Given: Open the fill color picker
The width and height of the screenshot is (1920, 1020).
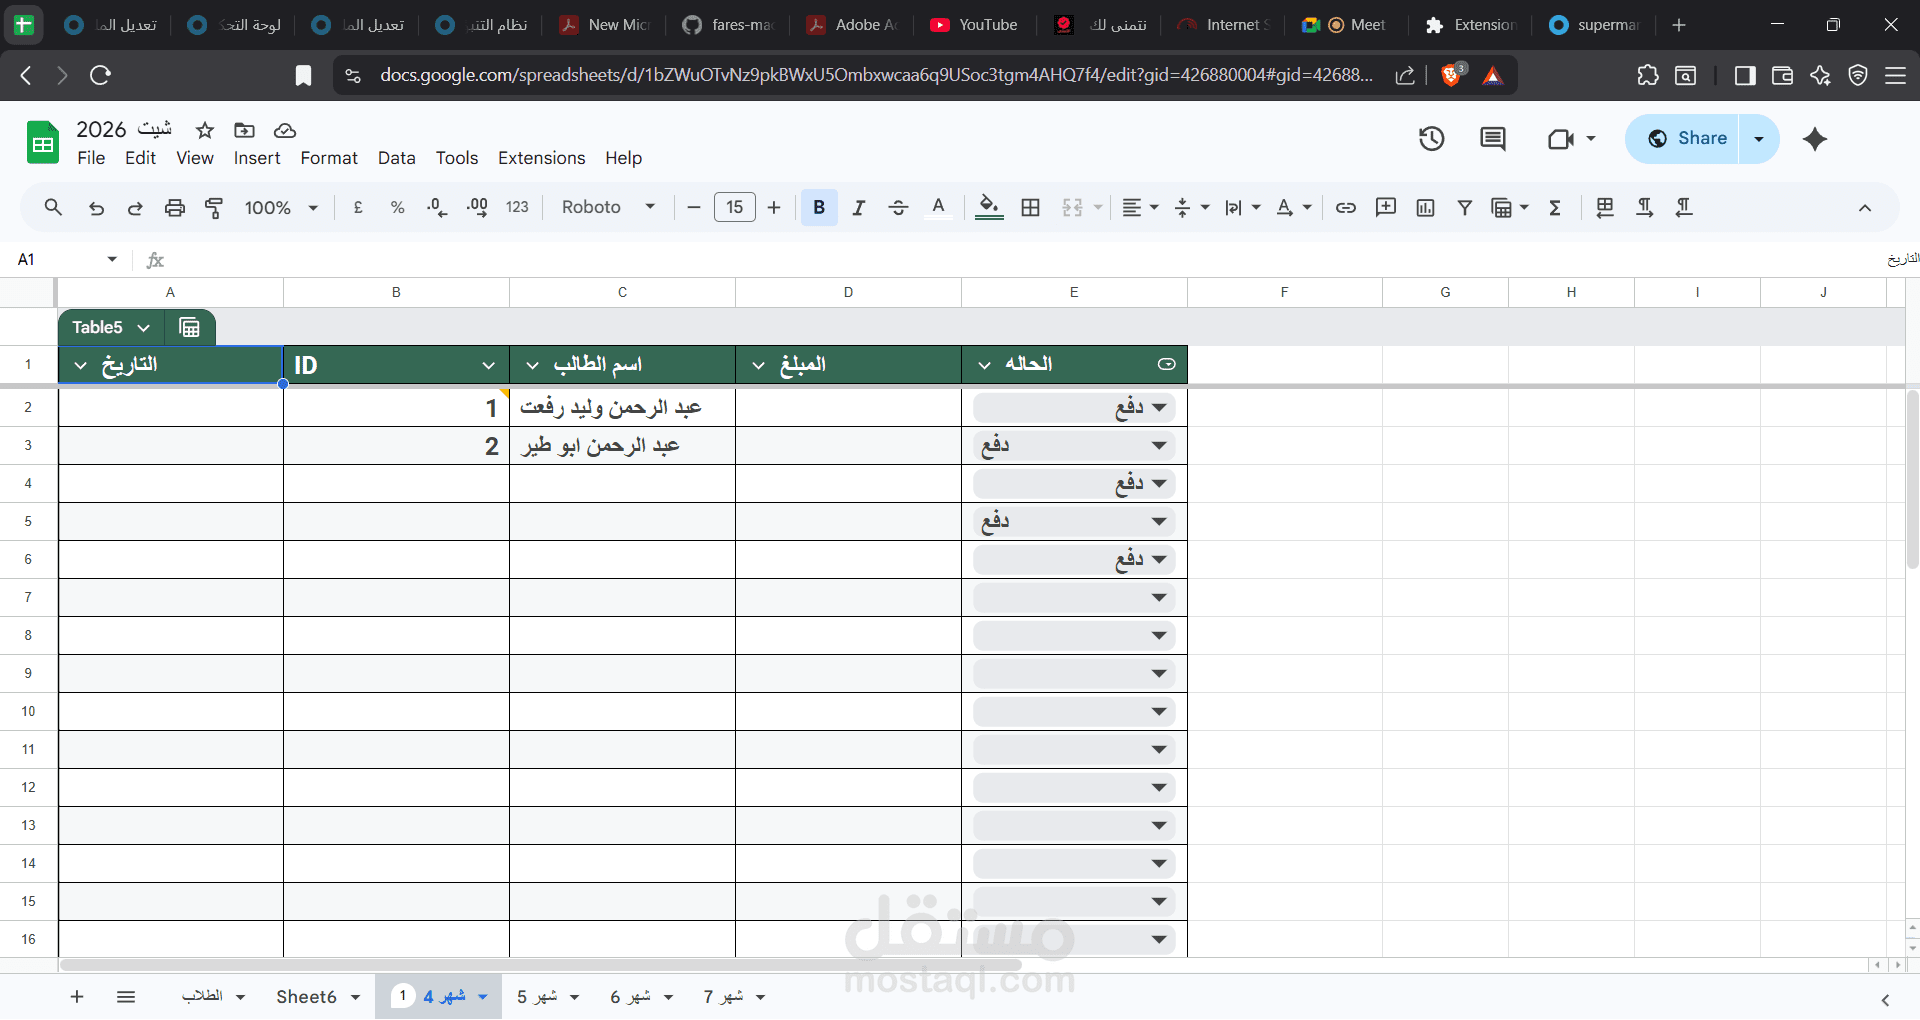Looking at the screenshot, I should click(x=989, y=207).
